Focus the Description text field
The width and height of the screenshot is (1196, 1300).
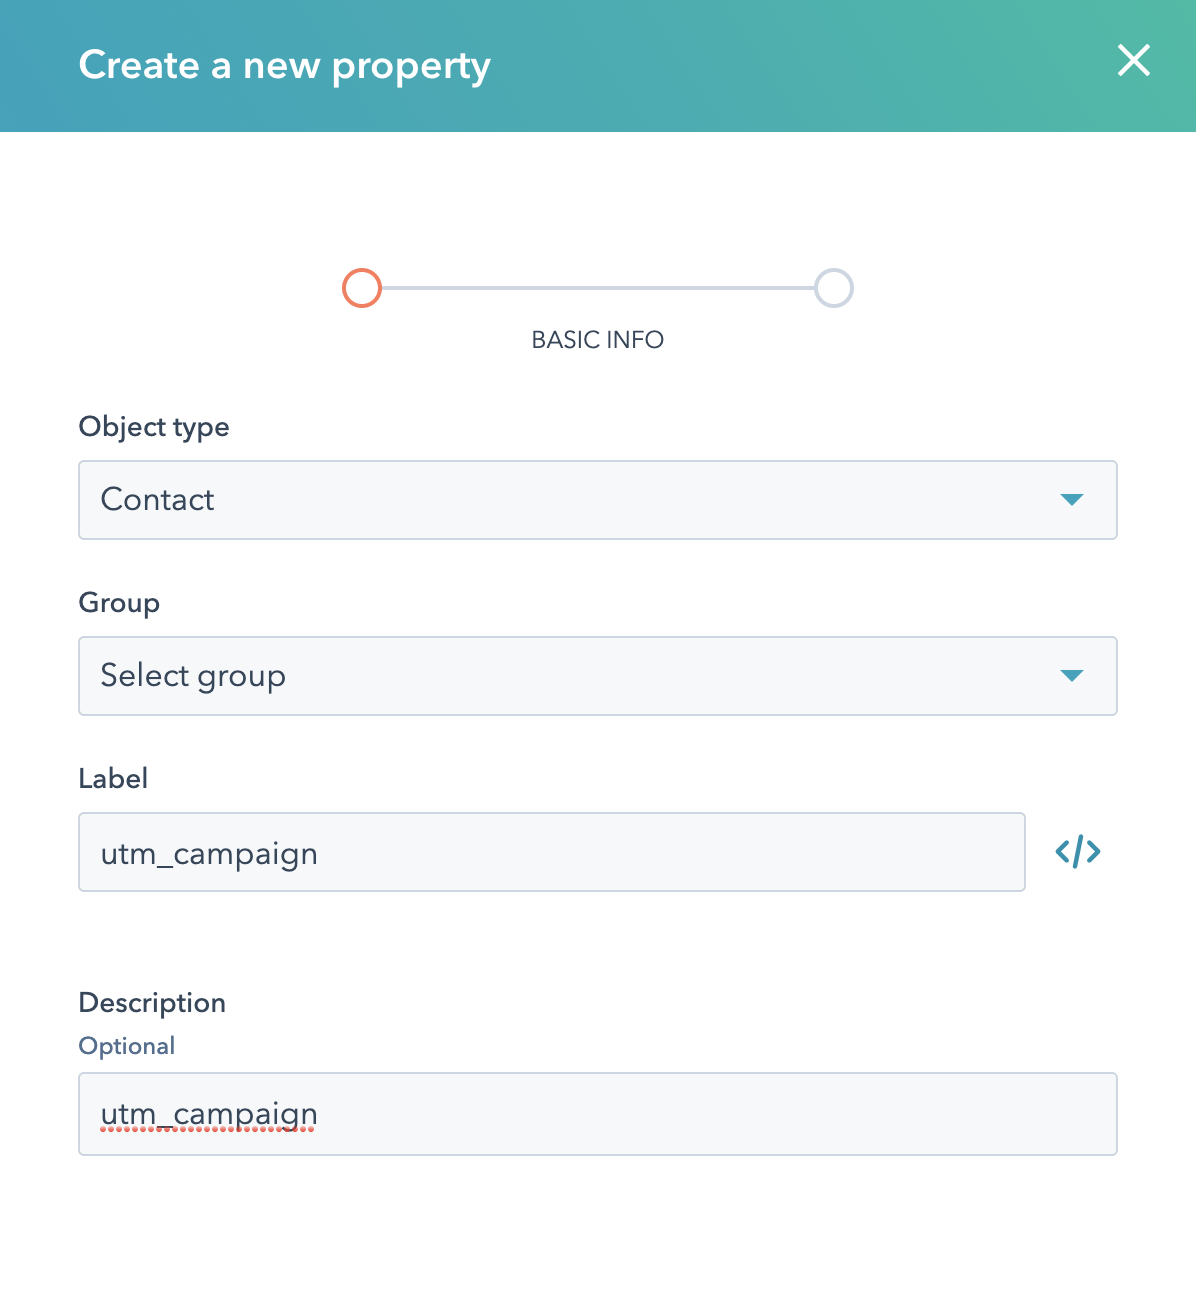pyautogui.click(x=700, y=1114)
